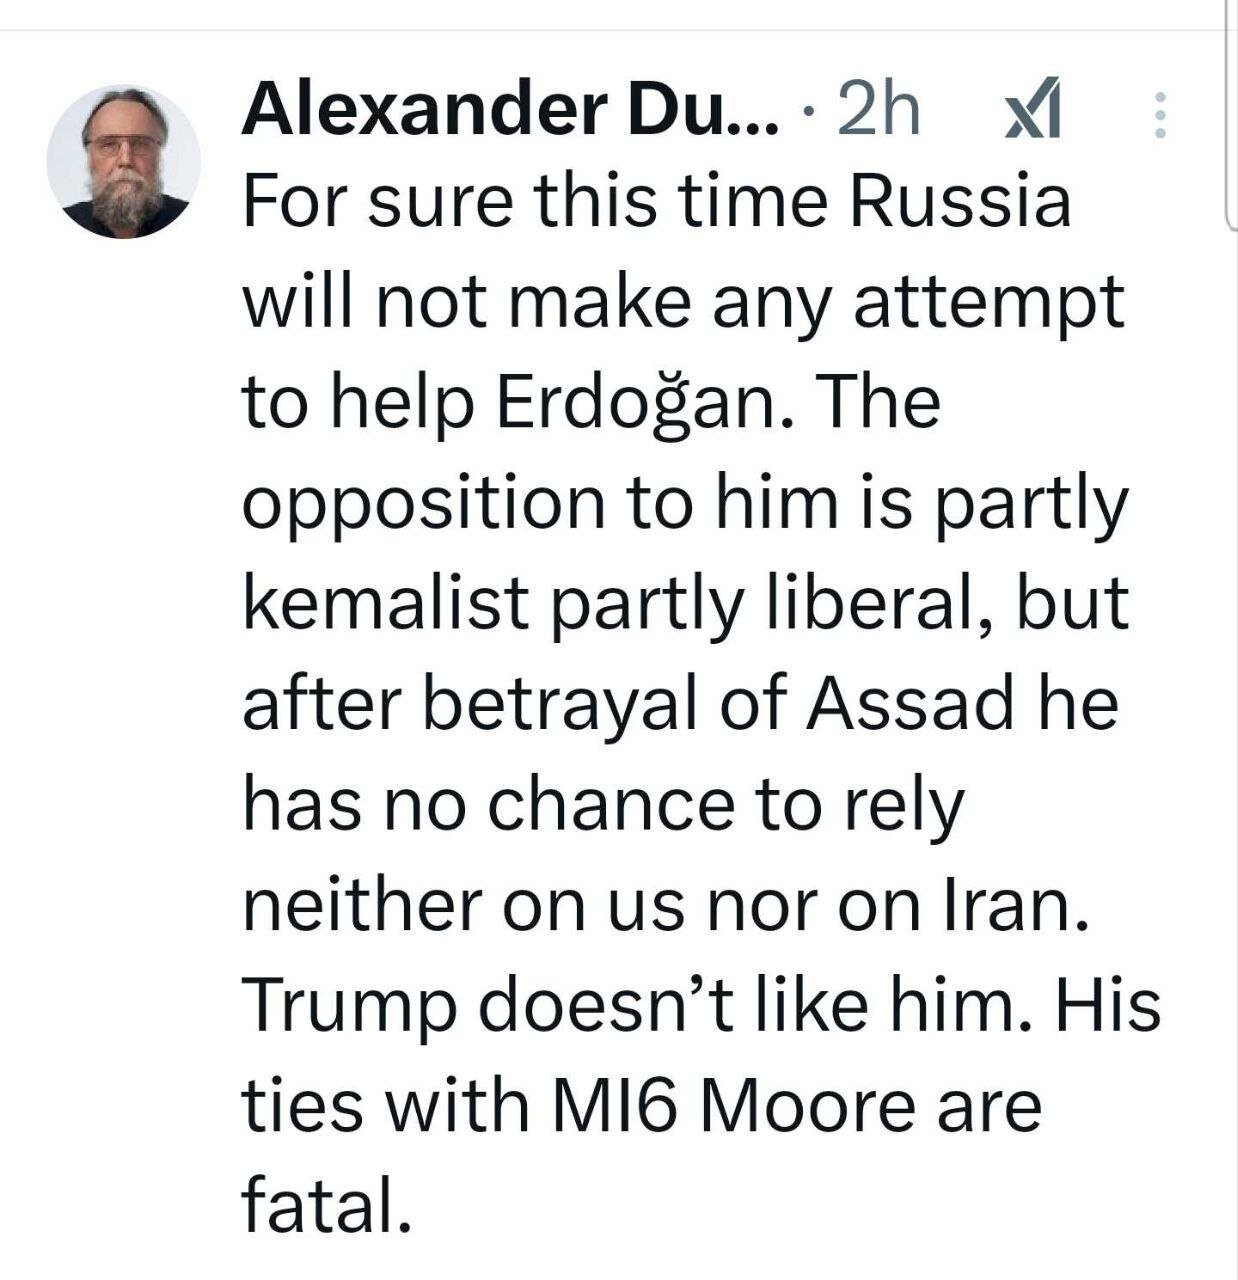Click the word "fatal." ending the post
This screenshot has height=1280, width=1238.
point(326,1207)
